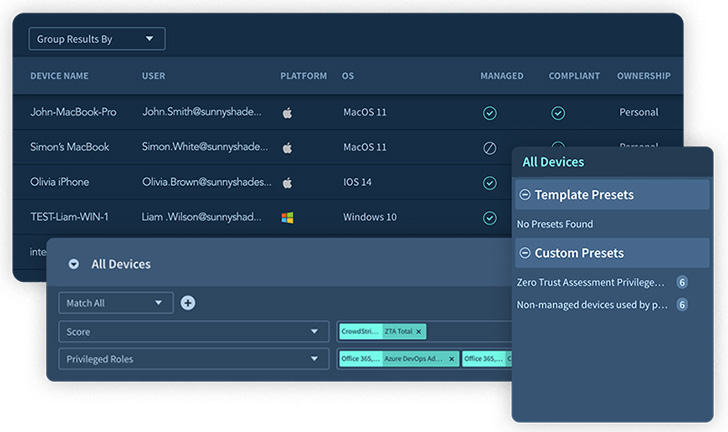Click Apple platform icon for John-MacBook-Pro
The width and height of the screenshot is (728, 432).
tap(287, 113)
